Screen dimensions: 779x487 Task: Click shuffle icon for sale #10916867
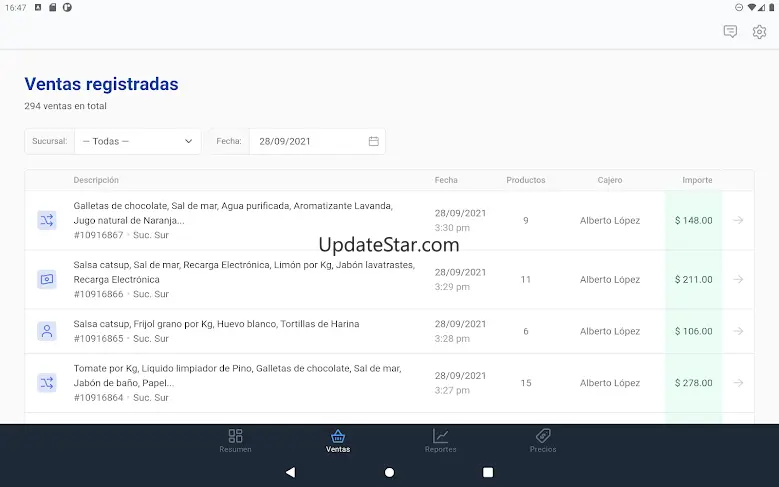[47, 220]
